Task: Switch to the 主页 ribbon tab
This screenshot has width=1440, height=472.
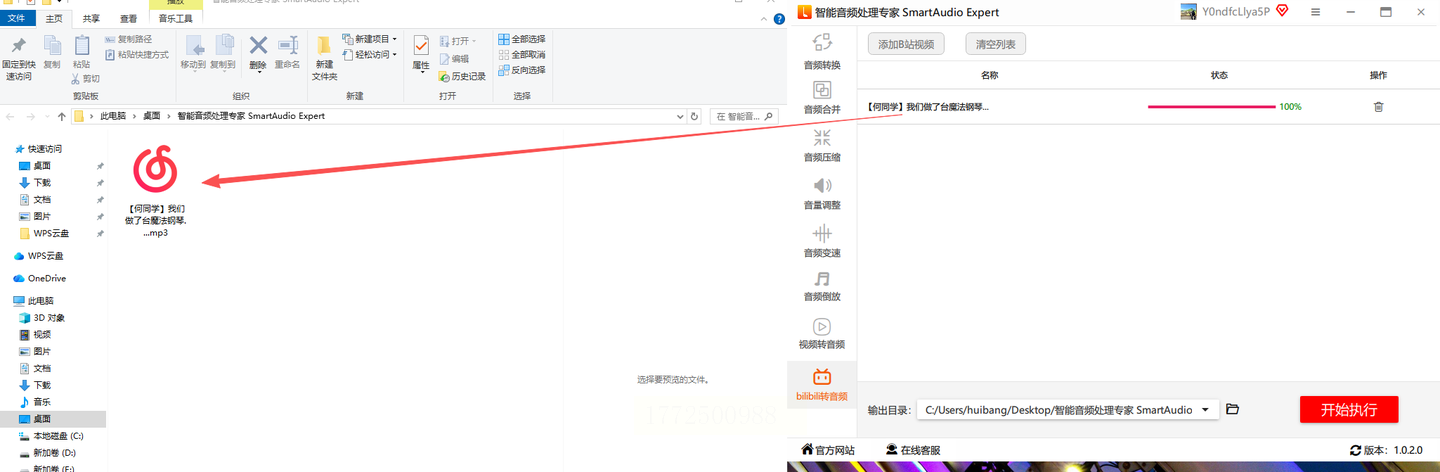Action: (x=55, y=18)
